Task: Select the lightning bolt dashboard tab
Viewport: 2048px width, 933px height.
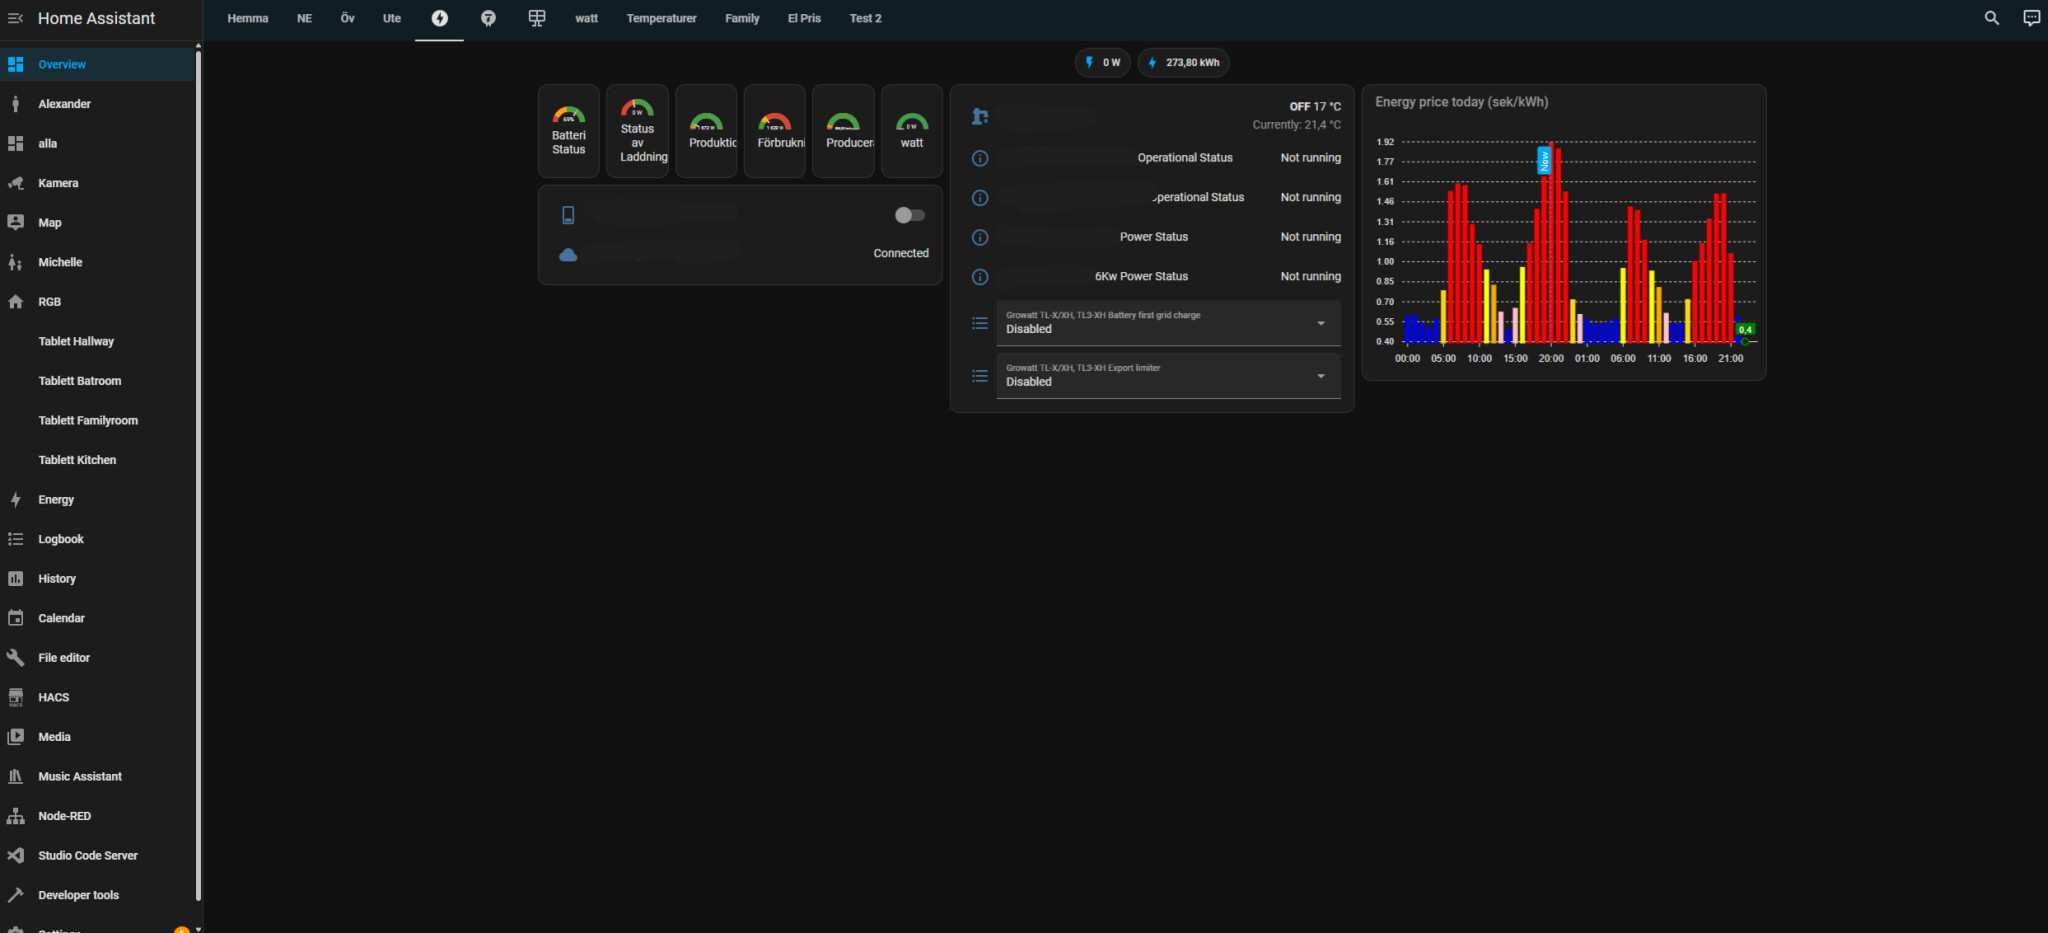Action: coord(439,18)
